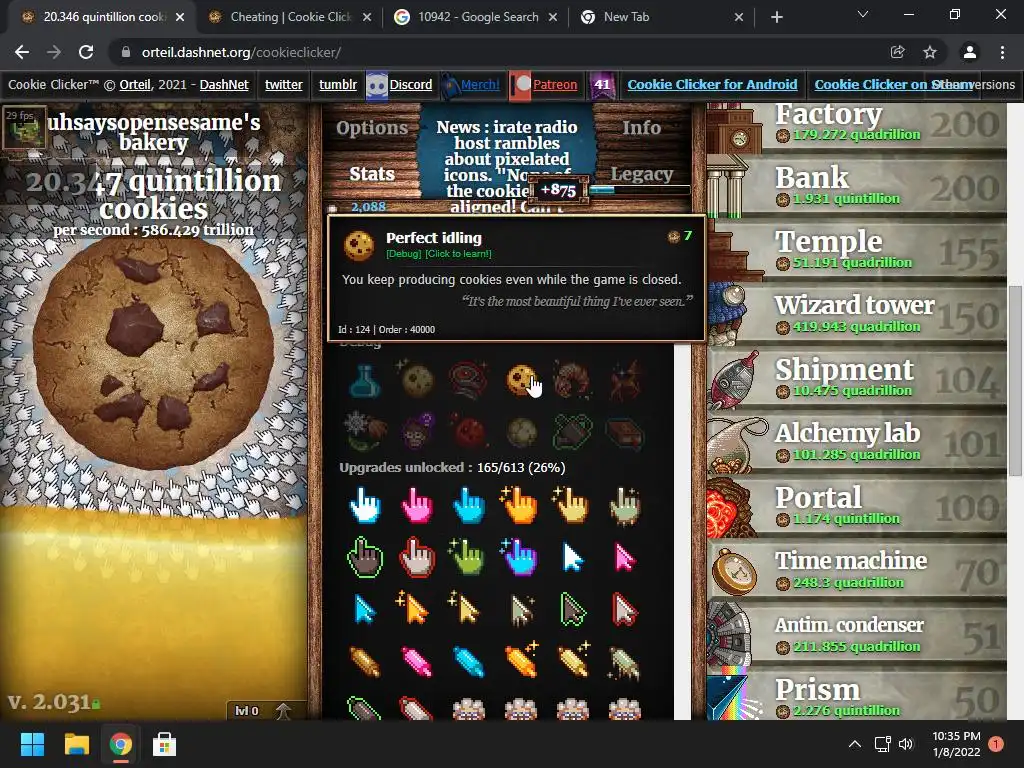
Task: Click the blue rolling pin upgrade
Action: (468, 662)
